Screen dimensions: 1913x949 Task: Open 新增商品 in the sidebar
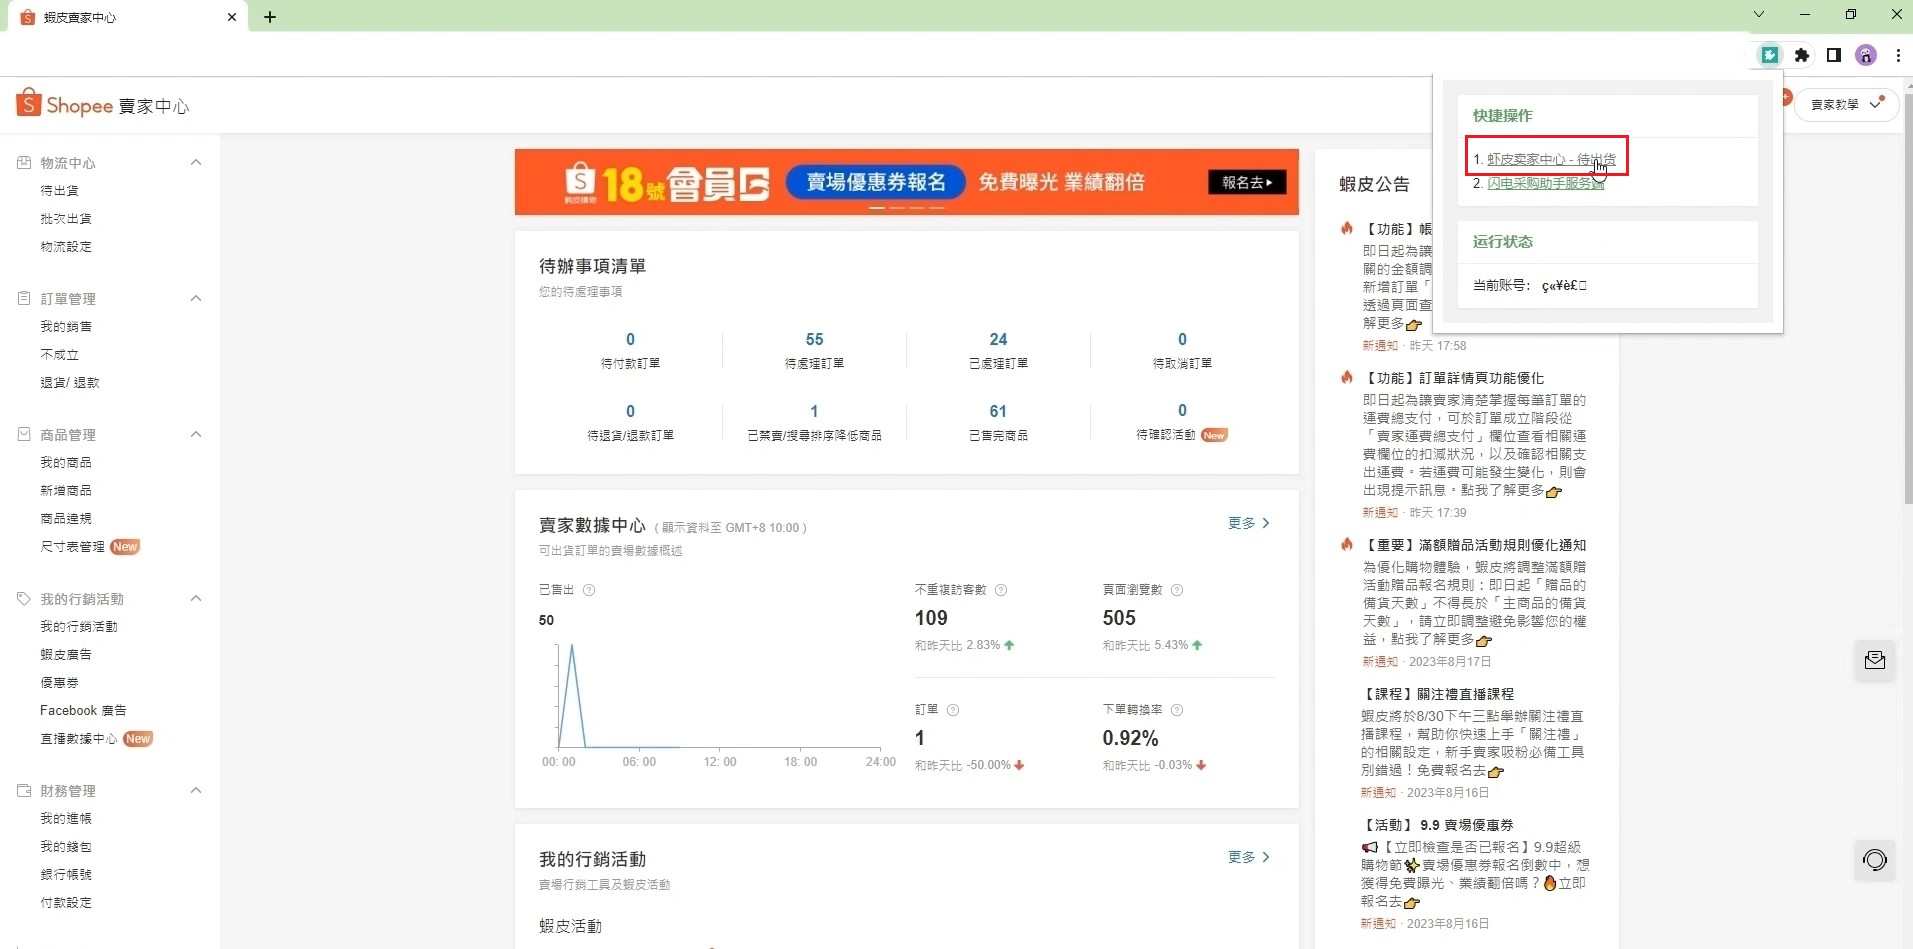tap(66, 490)
